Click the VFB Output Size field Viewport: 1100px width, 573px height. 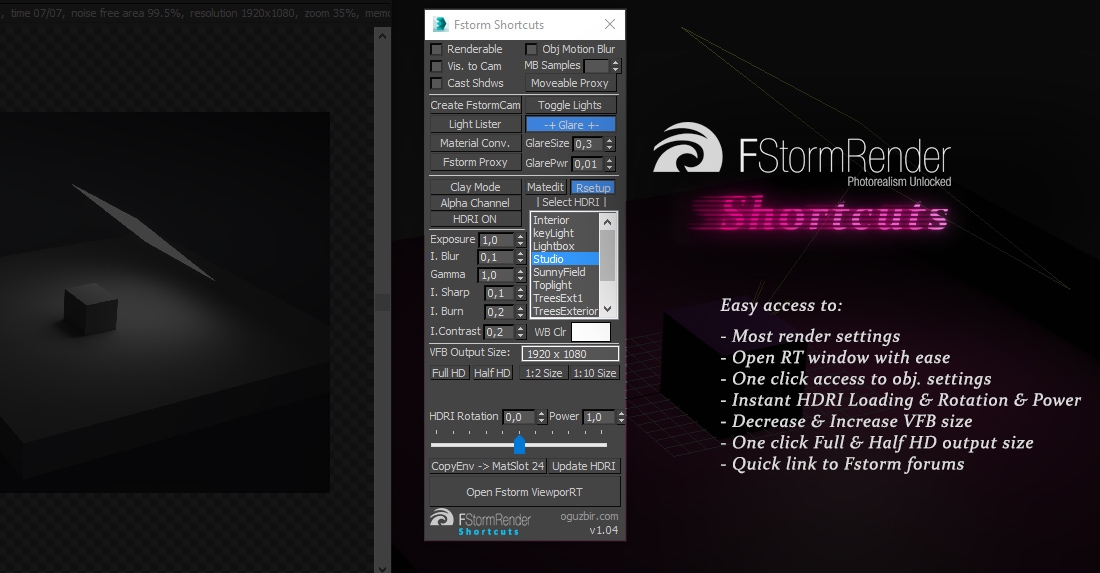pyautogui.click(x=570, y=354)
